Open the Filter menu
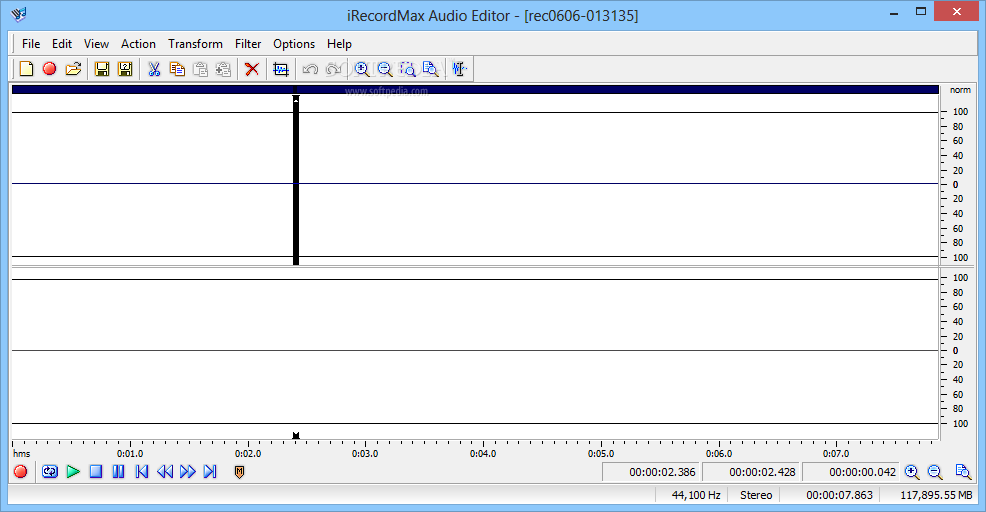The image size is (986, 512). coord(248,43)
